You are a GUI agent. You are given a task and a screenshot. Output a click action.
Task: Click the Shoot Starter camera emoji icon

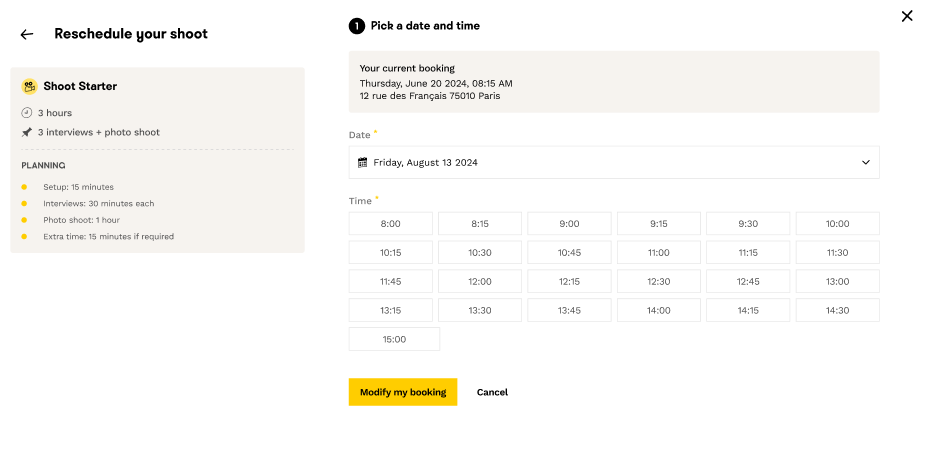pos(29,86)
